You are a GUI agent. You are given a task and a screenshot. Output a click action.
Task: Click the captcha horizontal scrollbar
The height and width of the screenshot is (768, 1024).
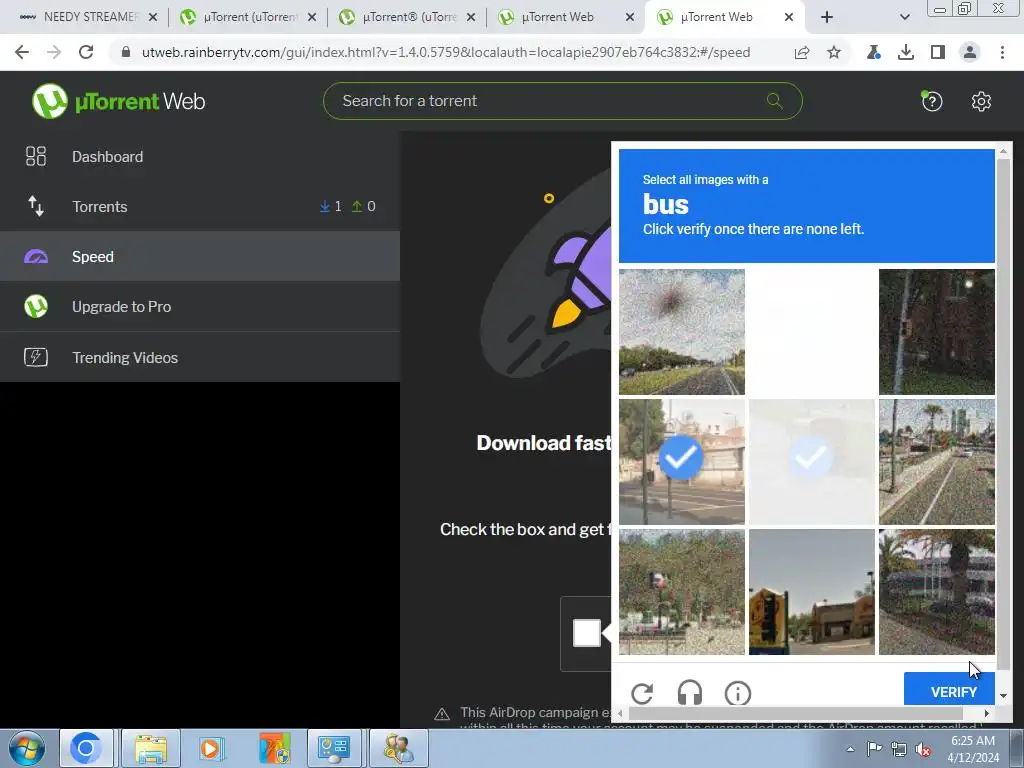pos(795,713)
